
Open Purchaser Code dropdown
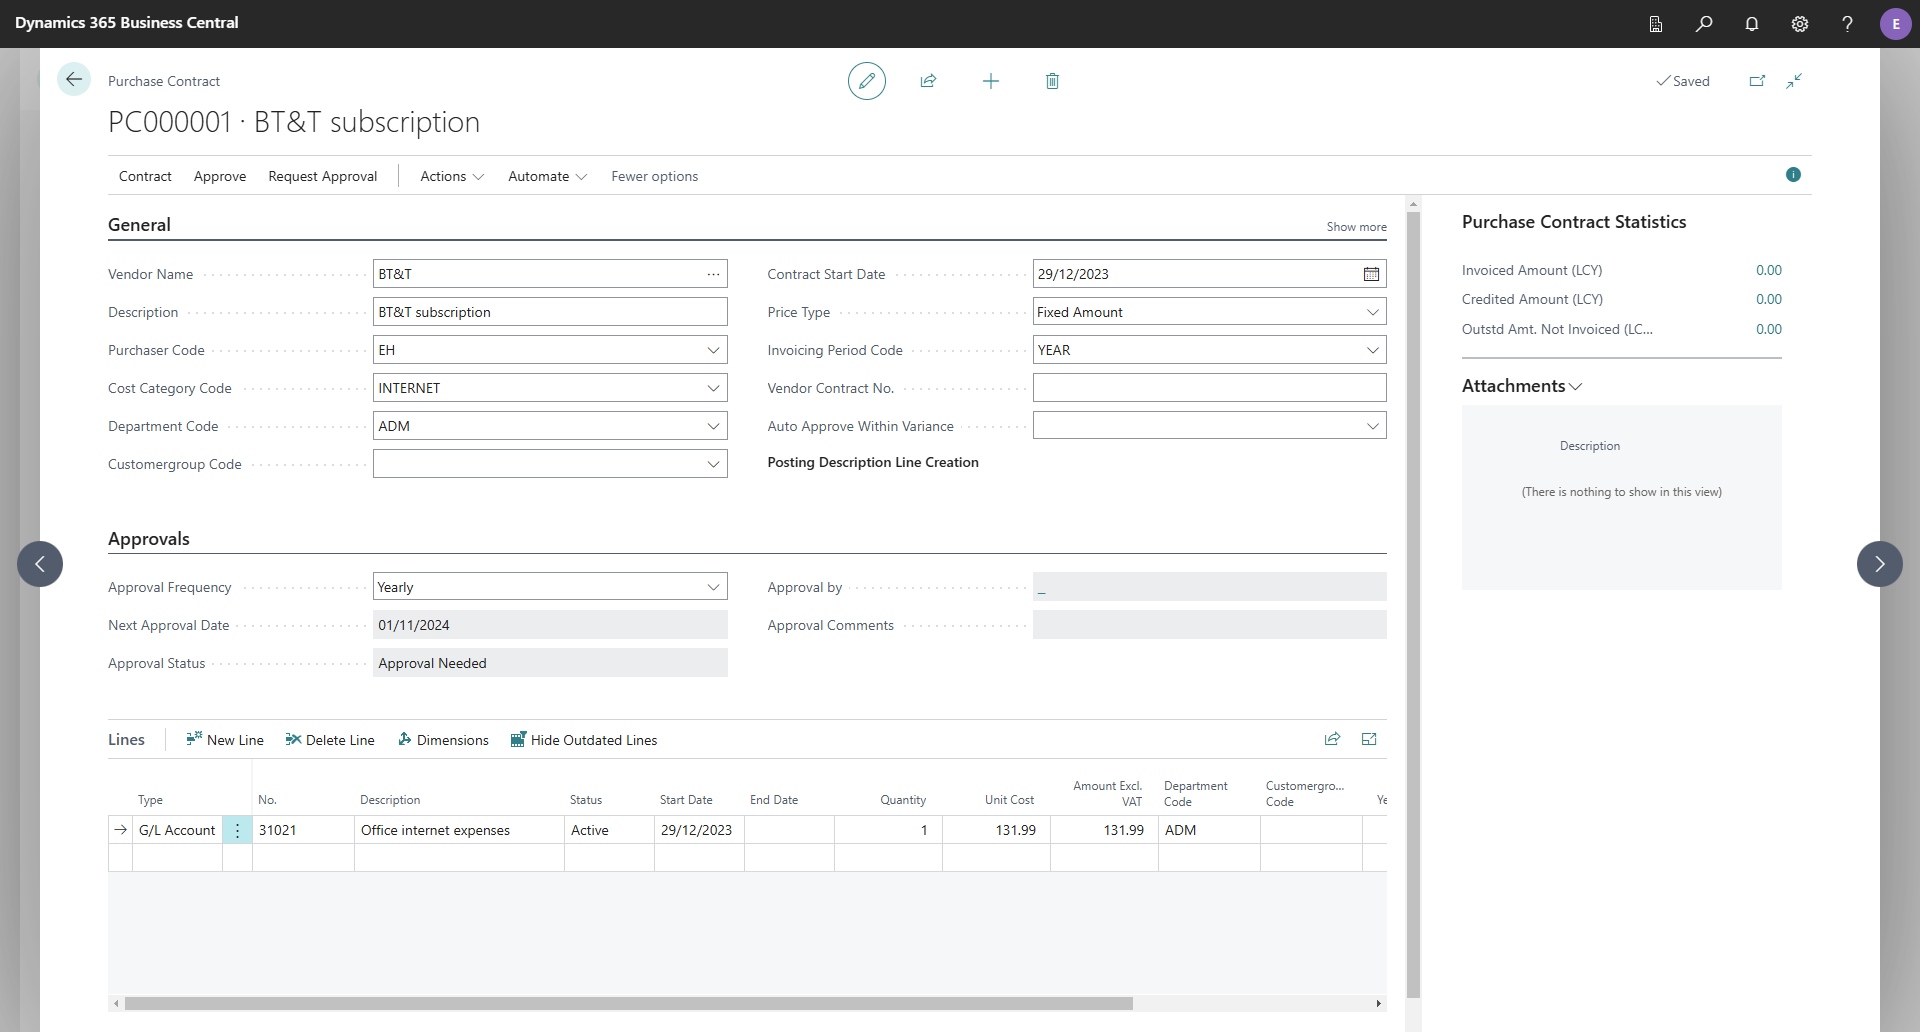click(x=713, y=350)
